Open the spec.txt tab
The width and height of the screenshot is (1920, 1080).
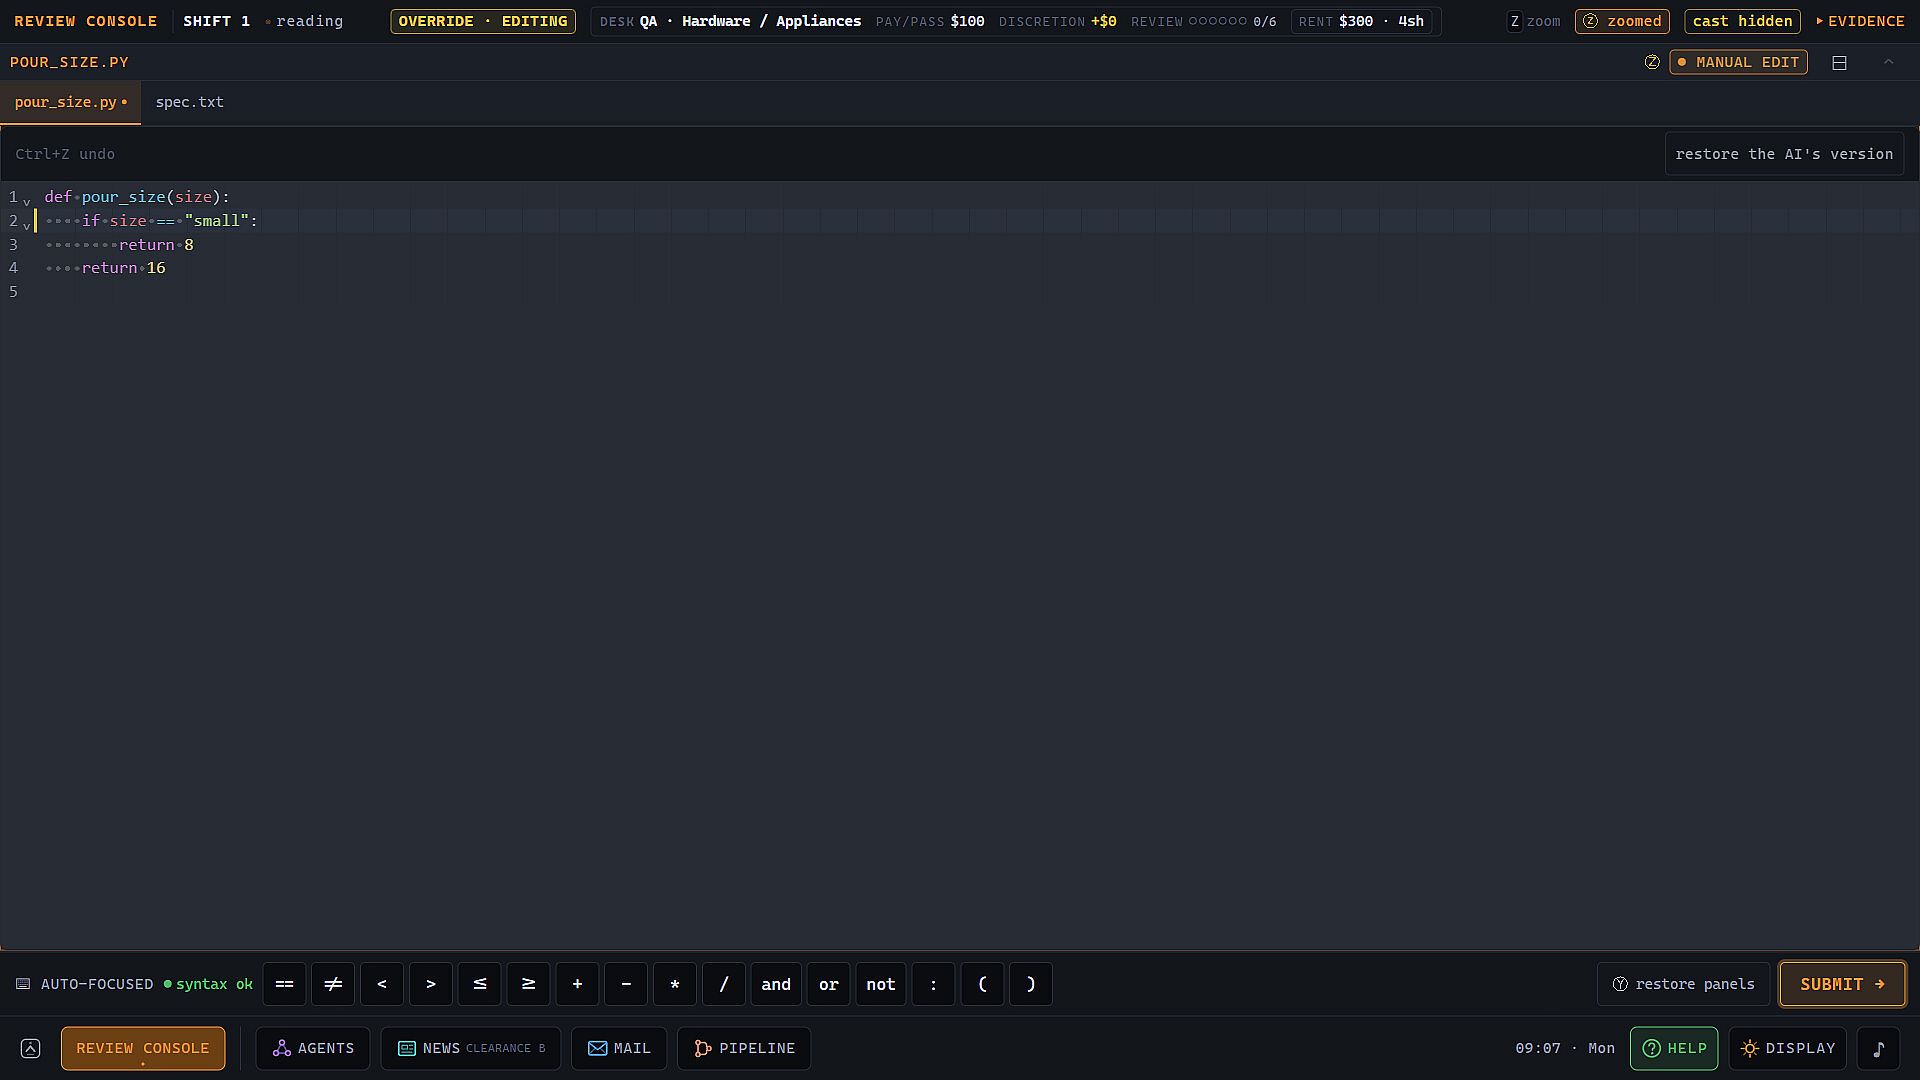(189, 102)
